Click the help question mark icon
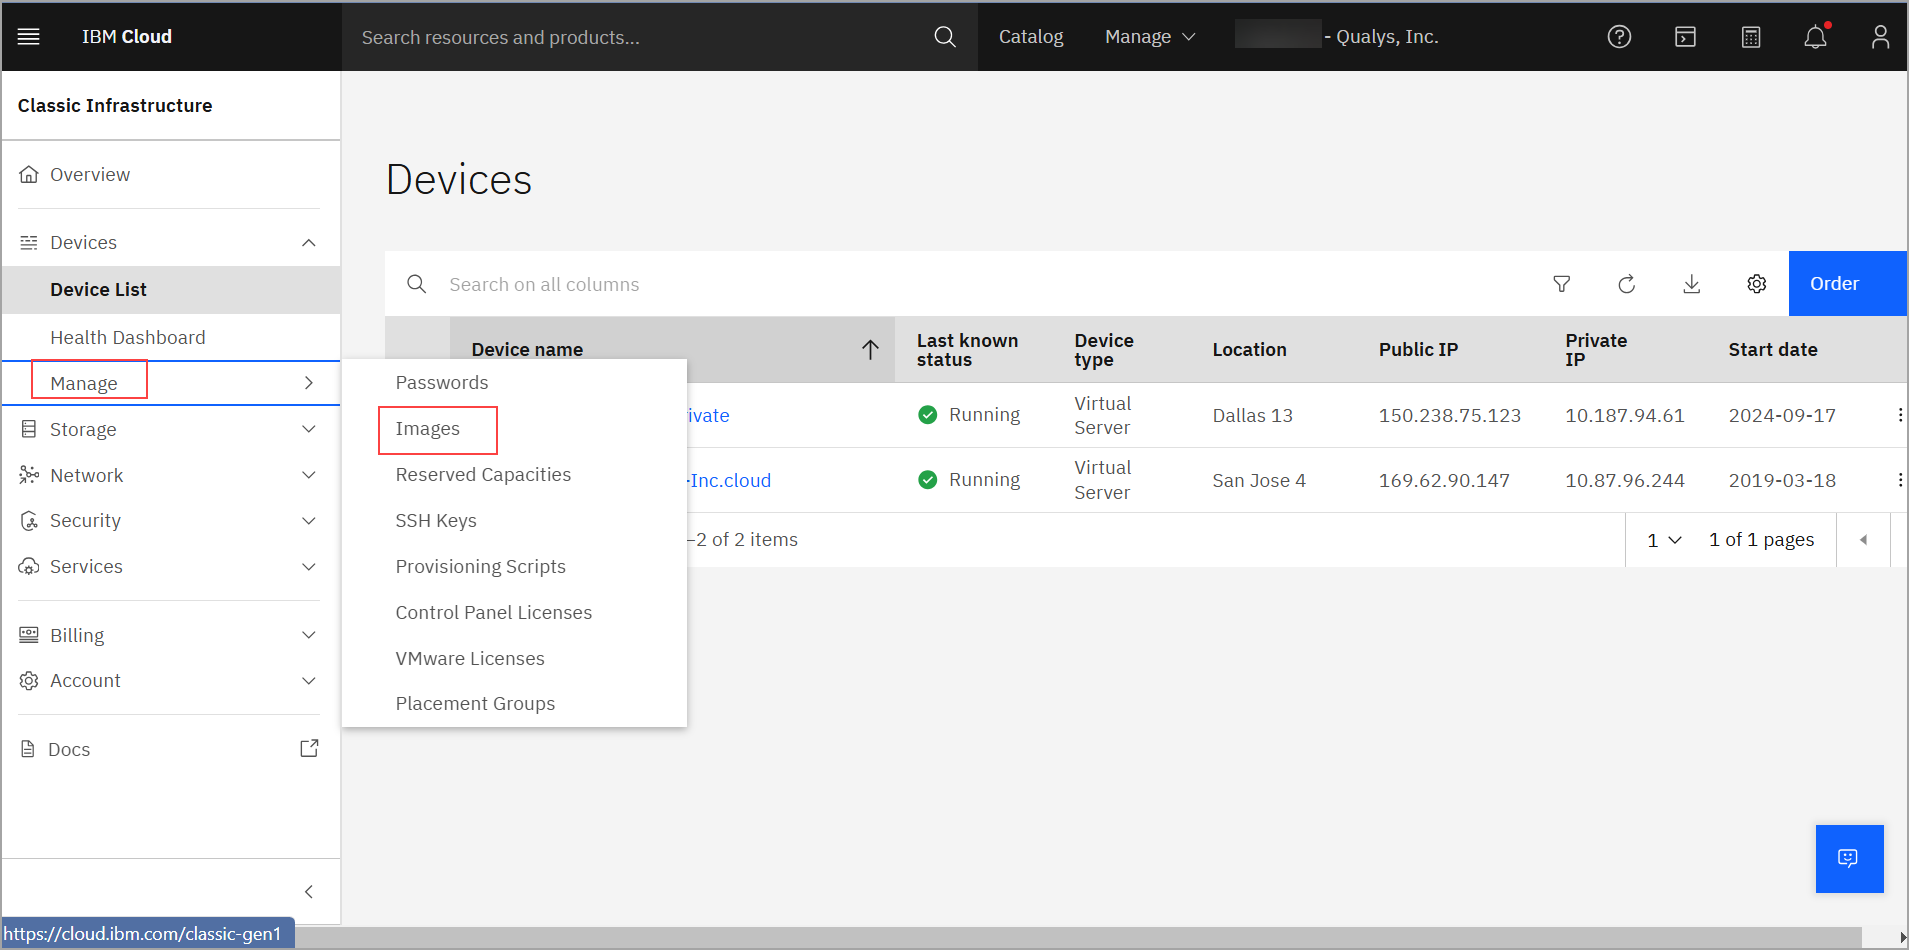This screenshot has width=1909, height=950. [x=1619, y=37]
